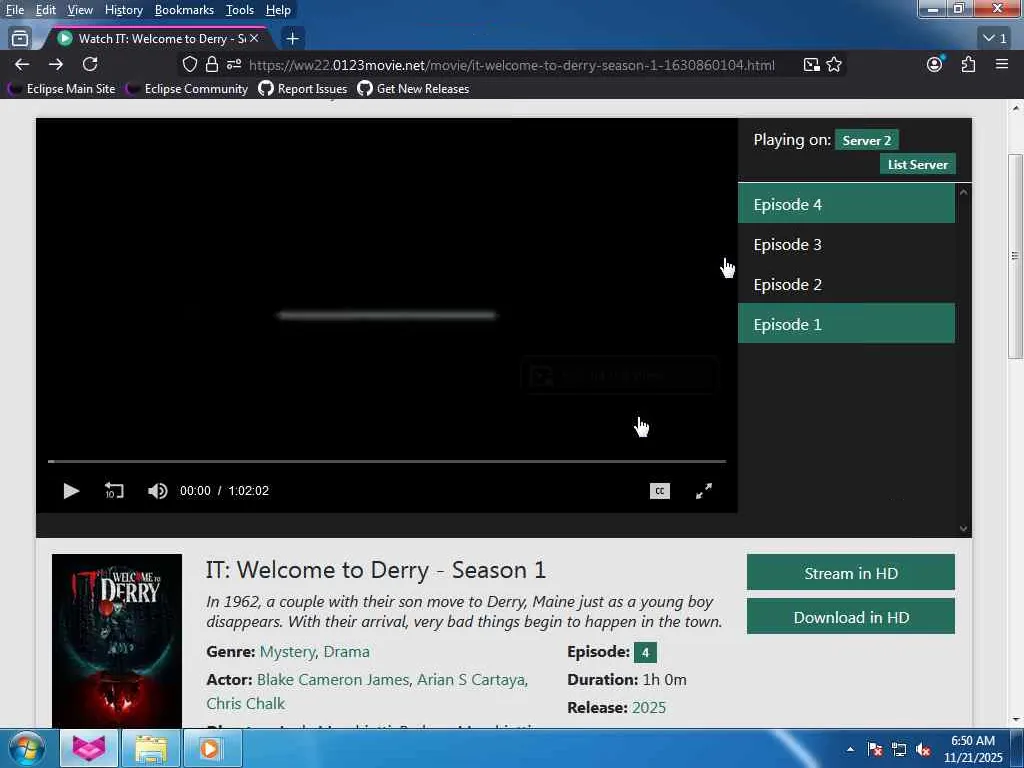Image resolution: width=1024 pixels, height=768 pixels.
Task: Close the Watch IT: Welcome to Derry tab
Action: click(254, 39)
